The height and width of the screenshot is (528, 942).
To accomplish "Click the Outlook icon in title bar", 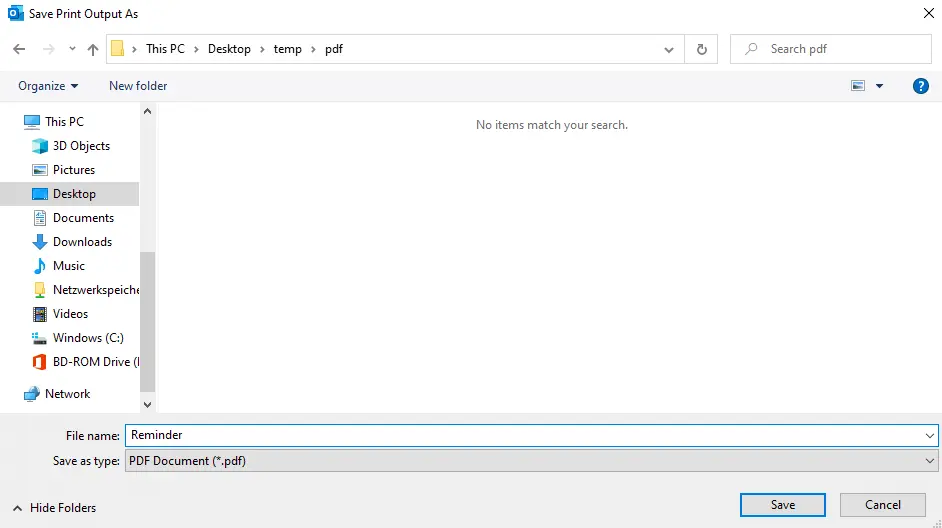I will (x=16, y=13).
